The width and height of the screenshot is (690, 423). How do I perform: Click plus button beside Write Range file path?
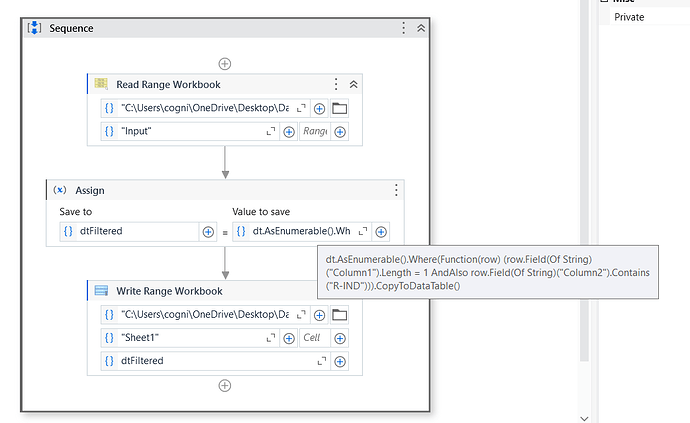click(319, 315)
